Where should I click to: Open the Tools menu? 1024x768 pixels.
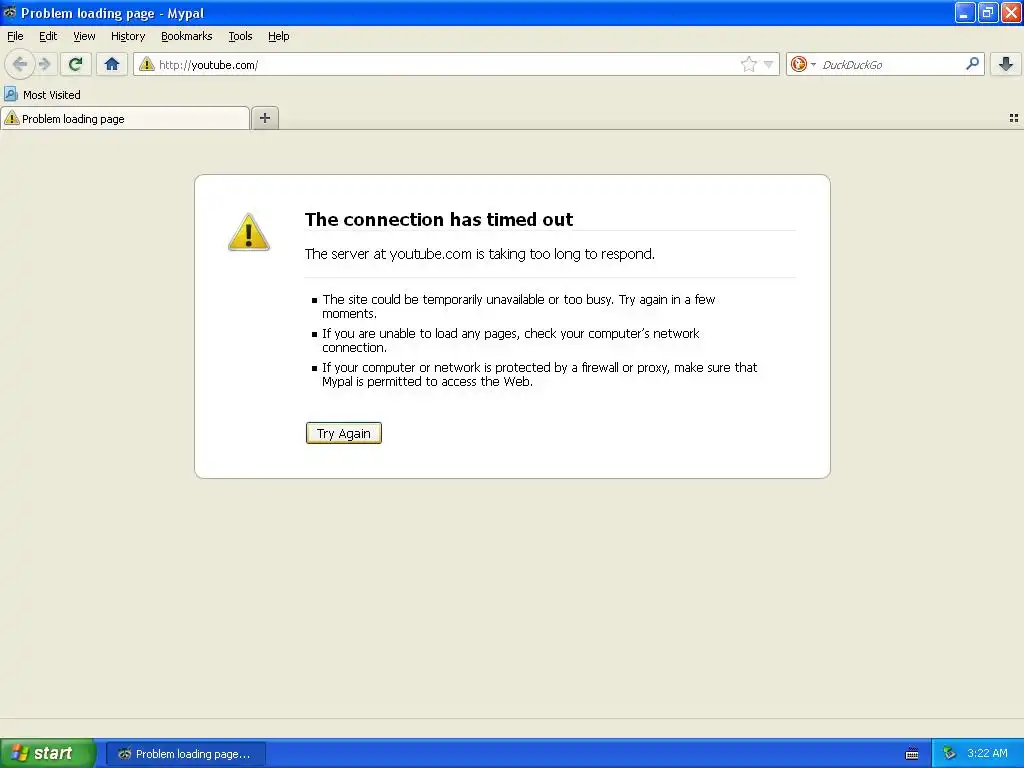(x=240, y=36)
